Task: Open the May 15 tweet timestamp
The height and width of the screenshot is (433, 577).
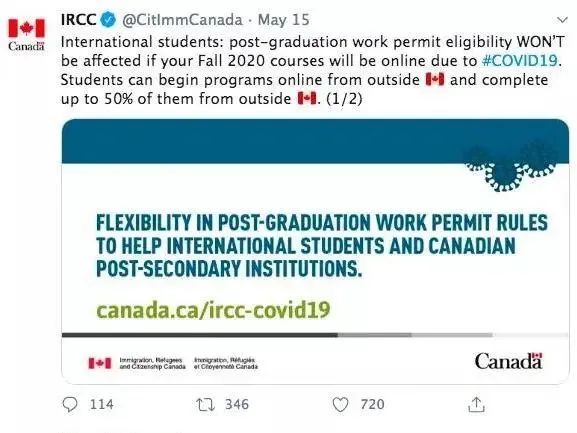Action: [283, 20]
